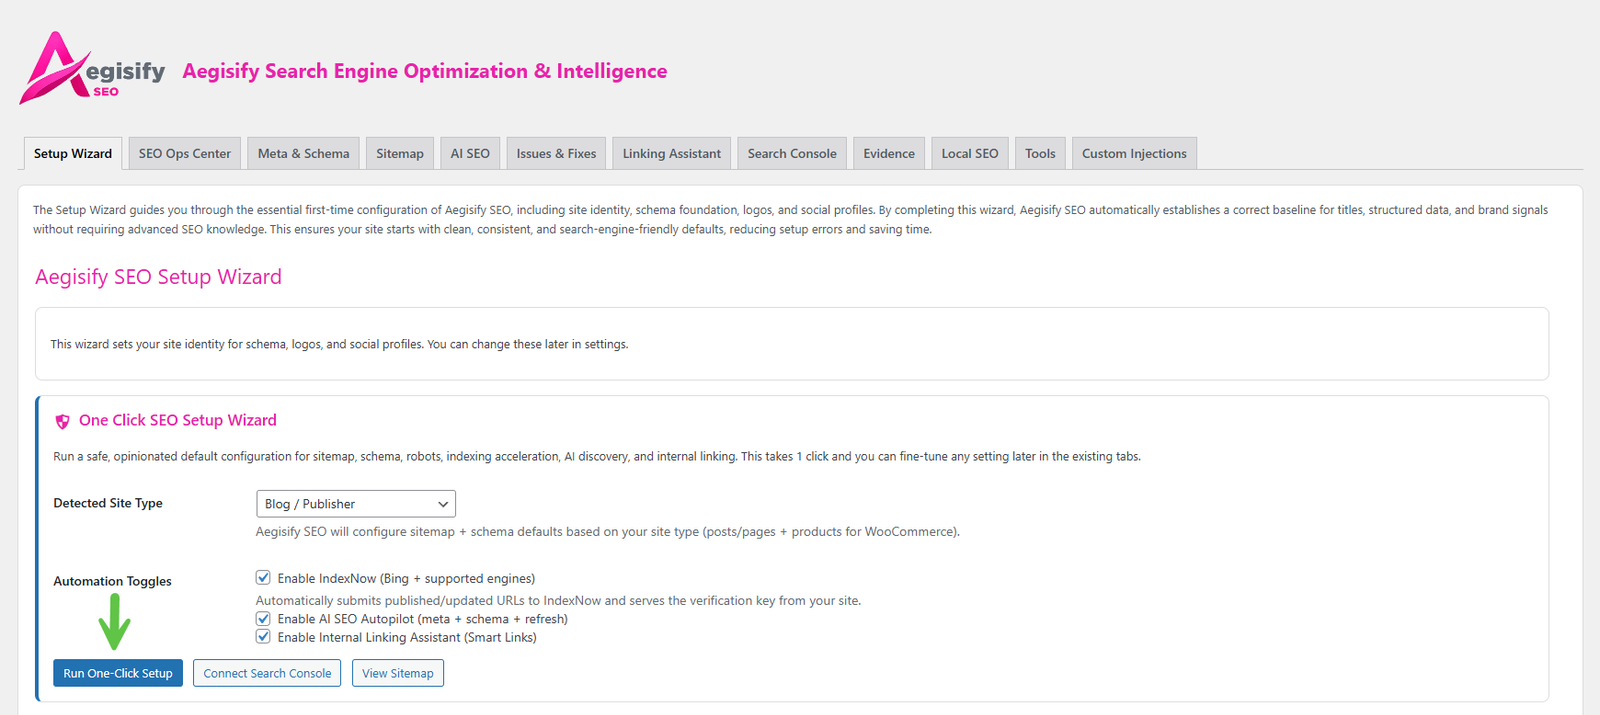Click the Connect Search Console button
Viewport: 1600px width, 715px height.
click(267, 673)
